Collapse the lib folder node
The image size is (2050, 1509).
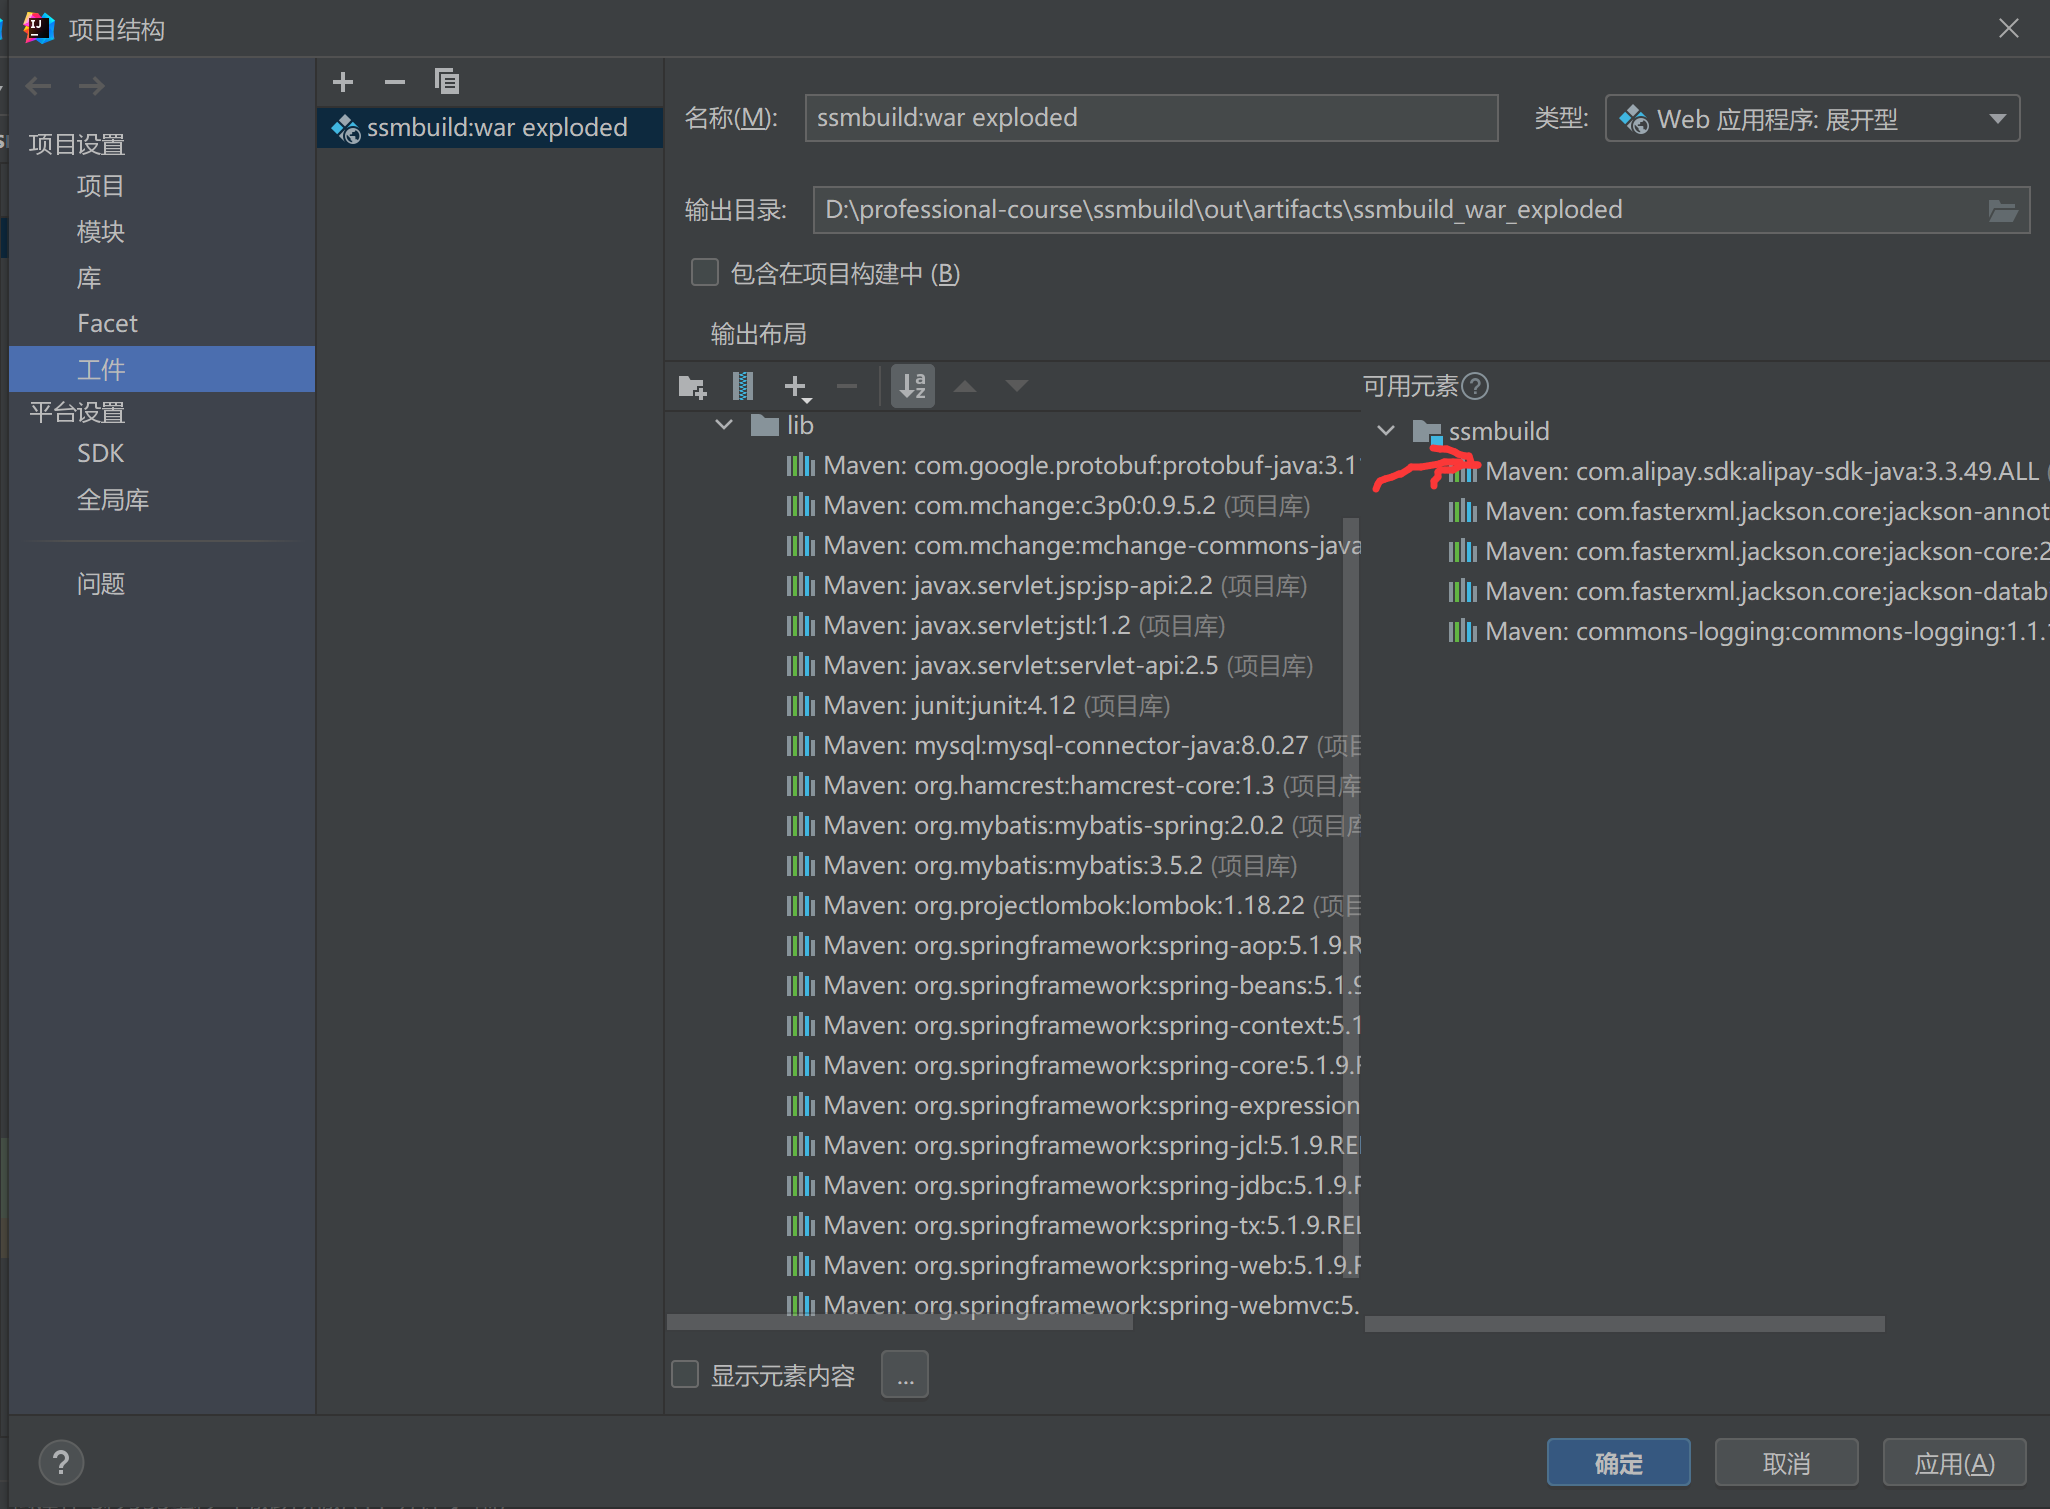coord(724,425)
